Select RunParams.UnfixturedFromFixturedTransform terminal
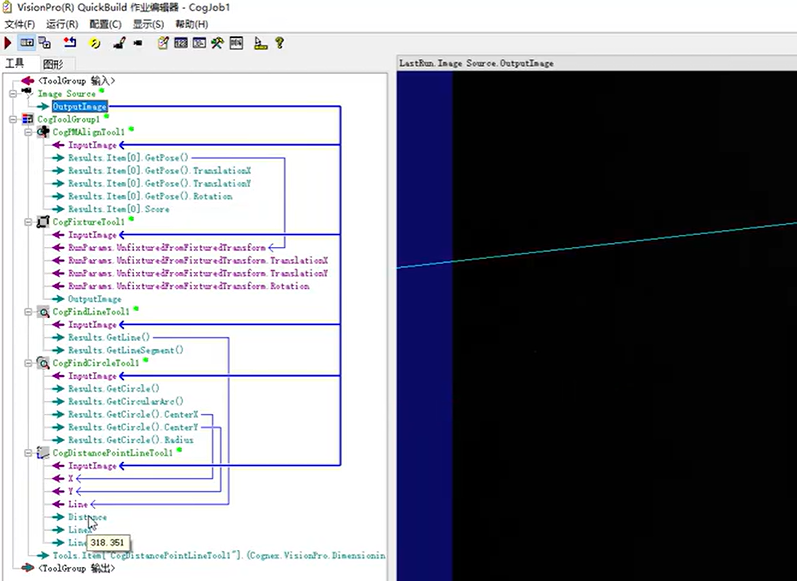Viewport: 797px width, 581px height. tap(167, 248)
